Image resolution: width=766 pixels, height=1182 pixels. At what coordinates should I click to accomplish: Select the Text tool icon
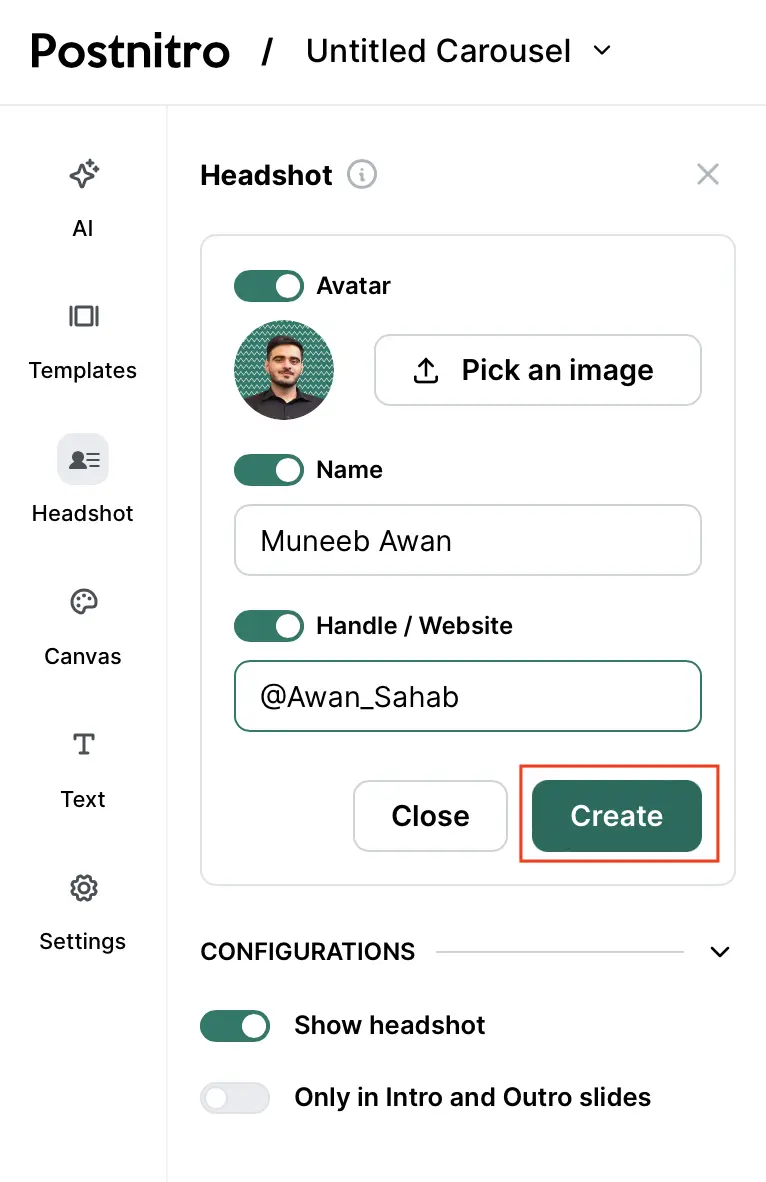click(83, 745)
